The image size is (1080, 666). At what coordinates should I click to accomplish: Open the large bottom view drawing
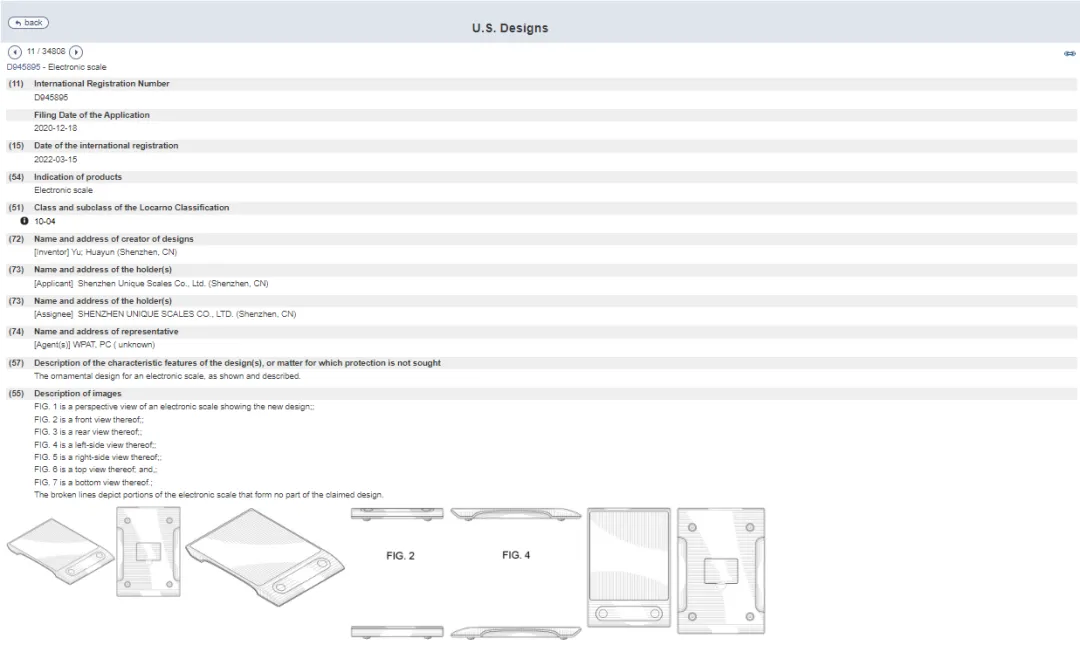721,571
